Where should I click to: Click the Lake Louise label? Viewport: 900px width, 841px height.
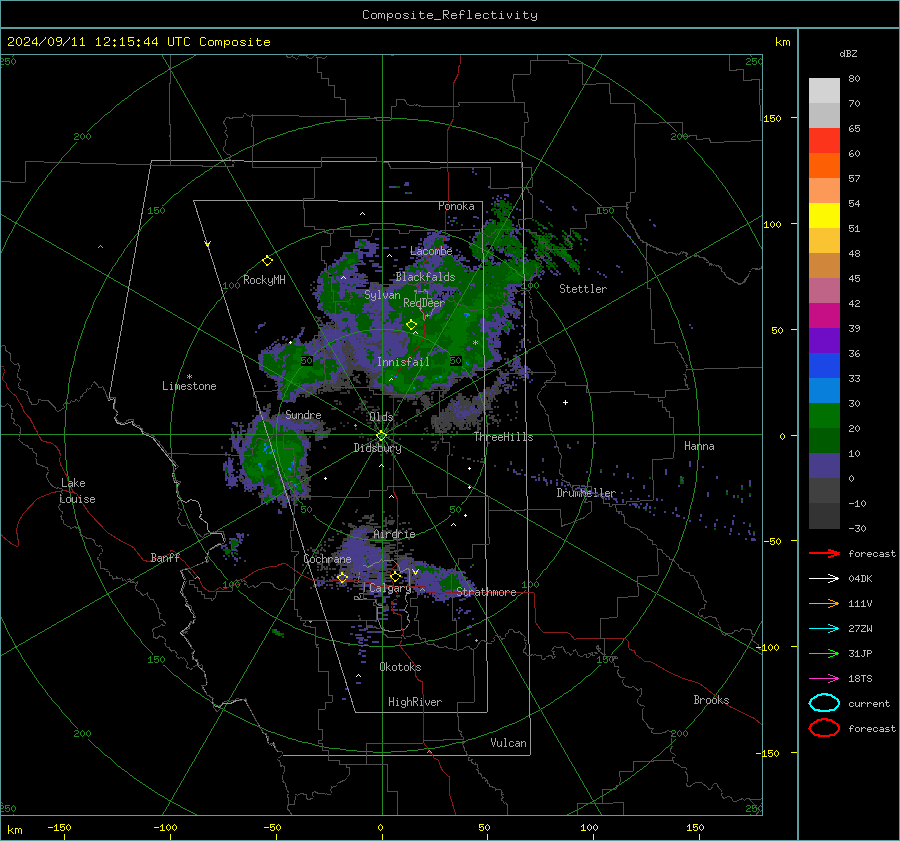[x=77, y=491]
